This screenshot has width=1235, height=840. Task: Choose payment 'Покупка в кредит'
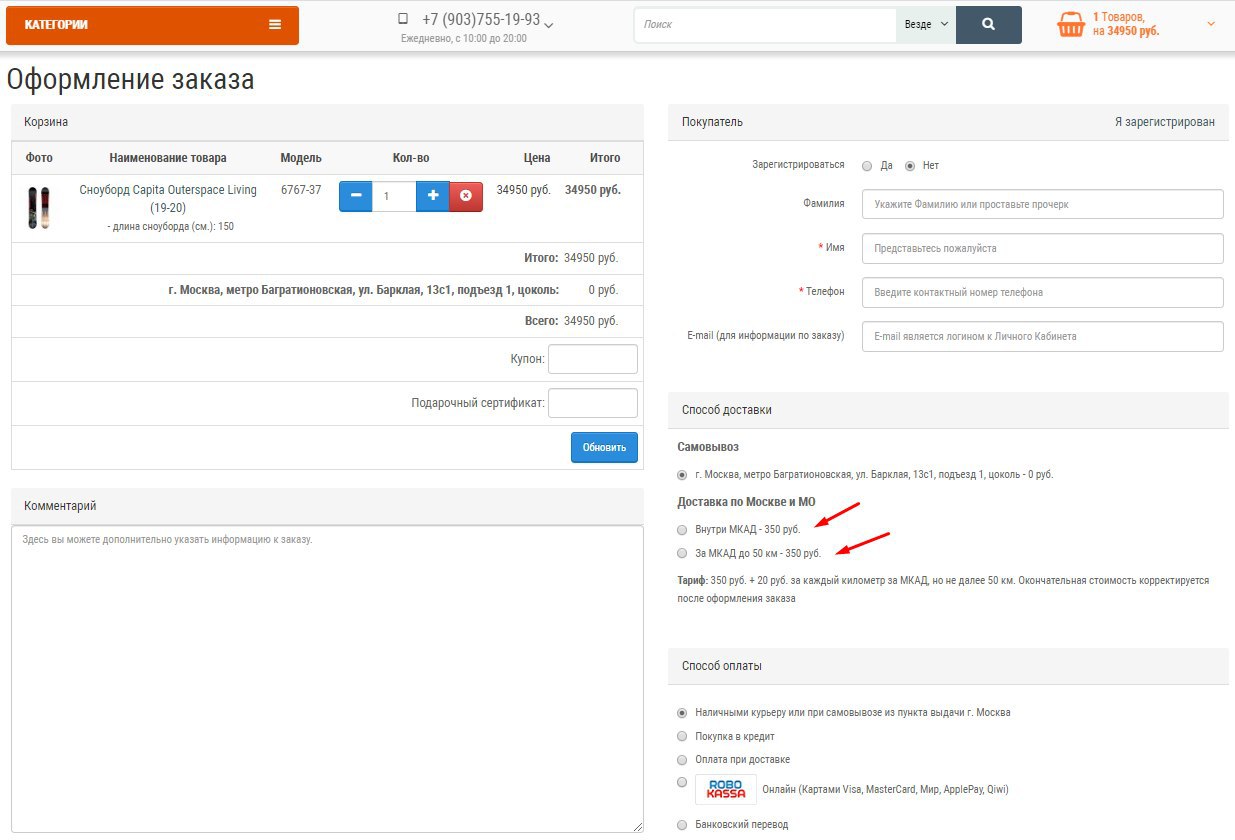(x=682, y=736)
